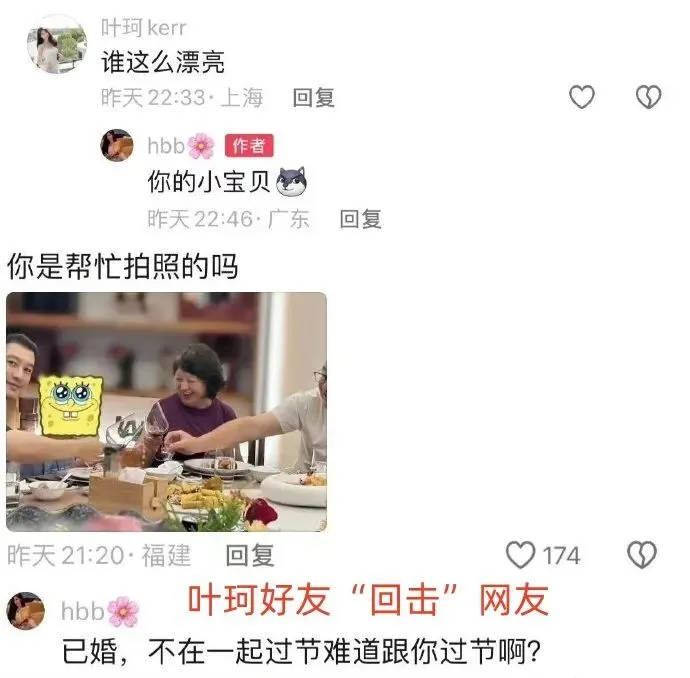Reply to 叶珂 kerr's Shanghai comment
Image resolution: width=690 pixels, height=678 pixels.
coord(314,98)
